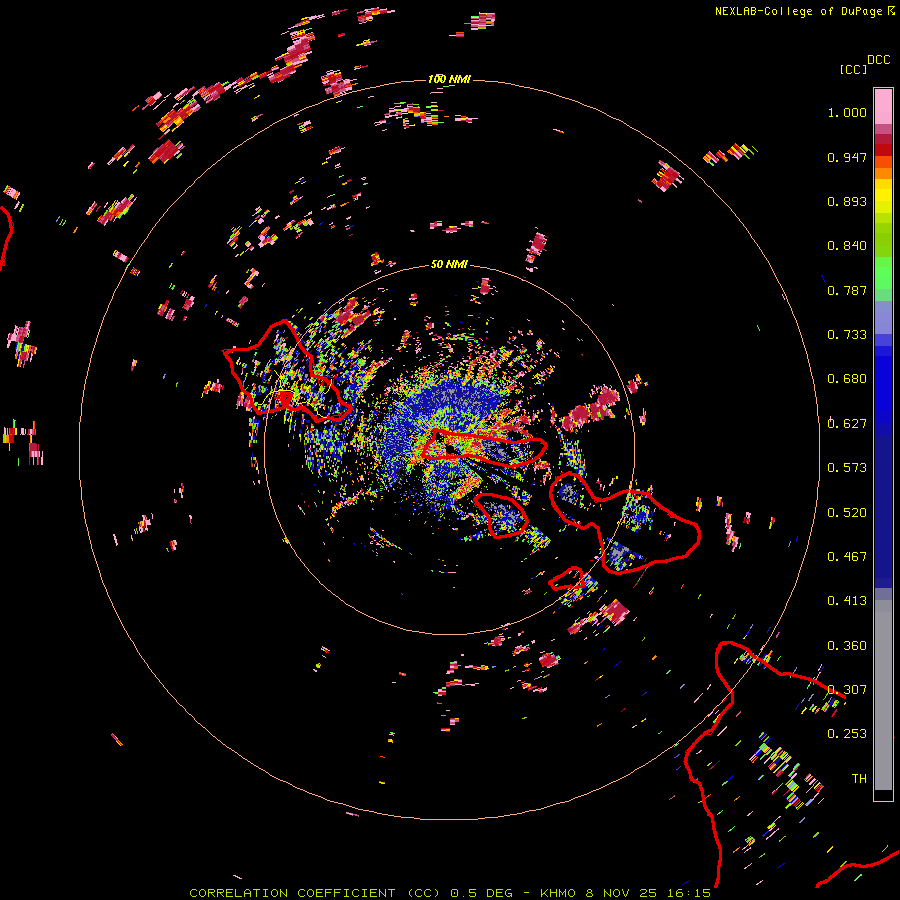Click the KHMO station identifier
Viewport: 900px width, 900px height.
pos(557,893)
